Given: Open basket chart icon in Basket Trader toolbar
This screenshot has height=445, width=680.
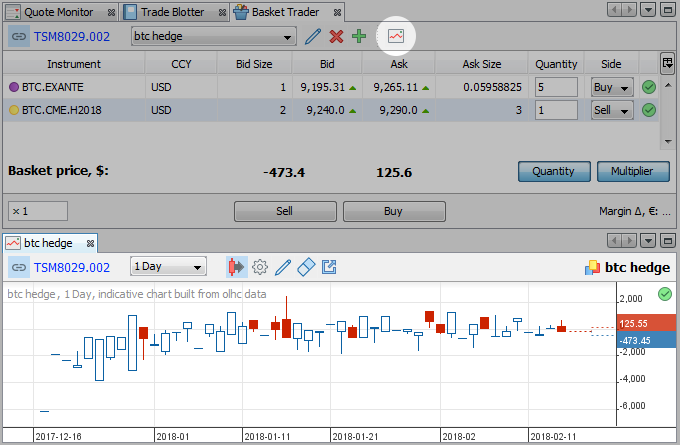Looking at the screenshot, I should (396, 36).
